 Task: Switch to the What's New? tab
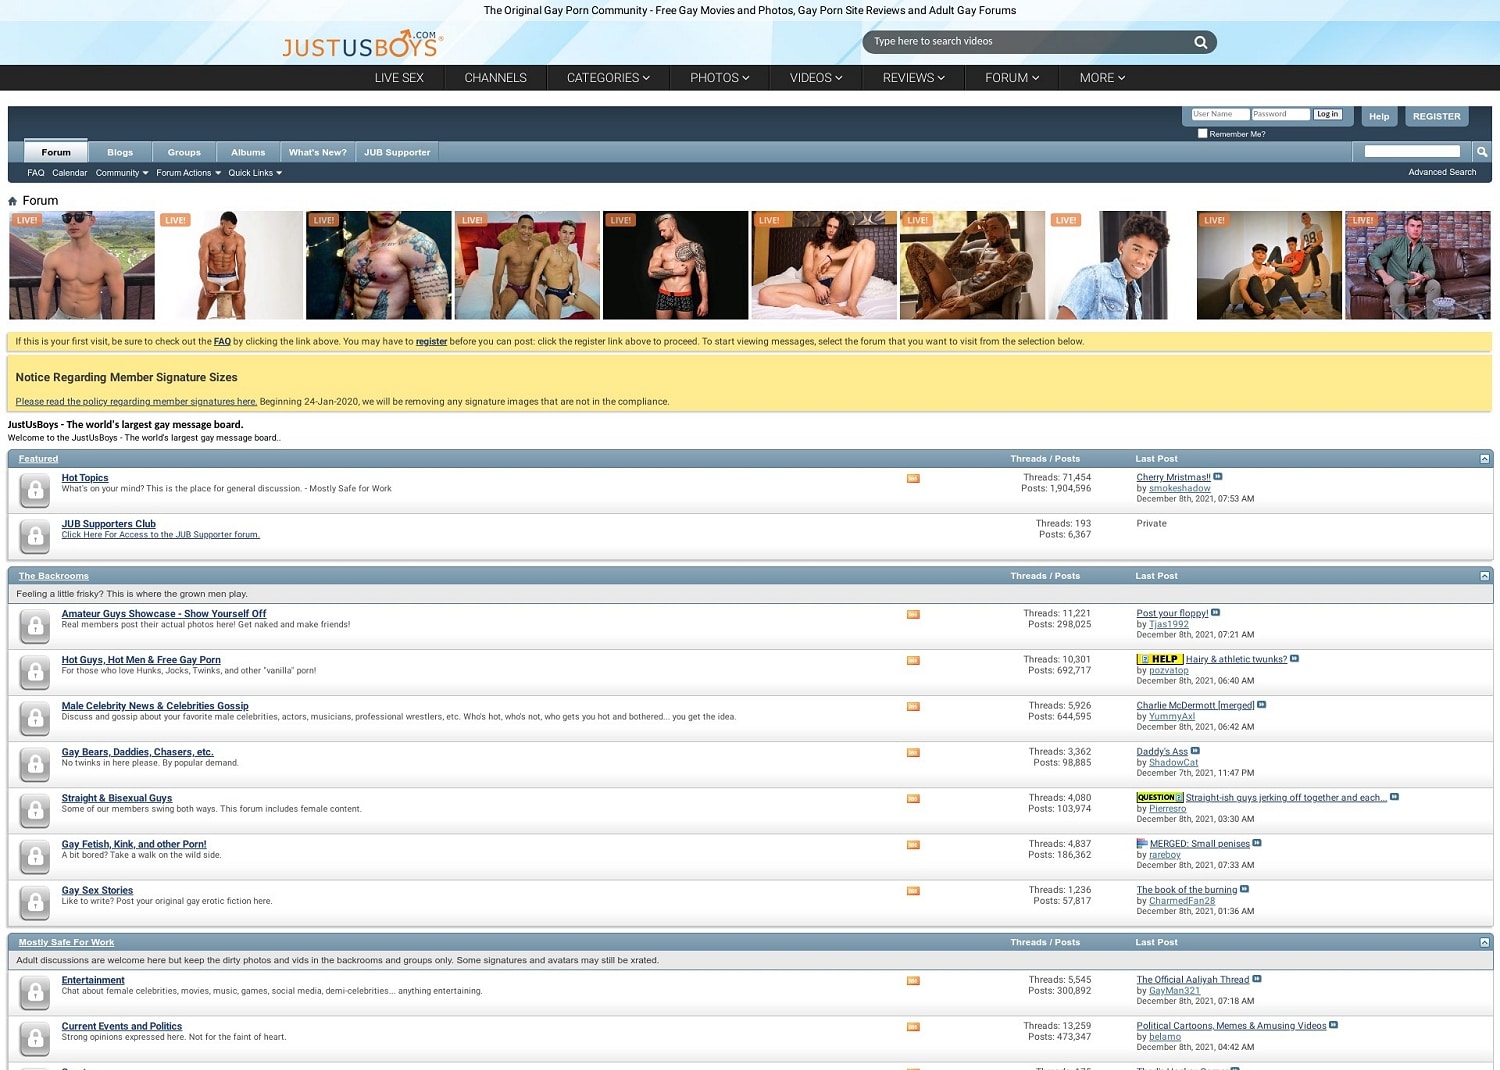(318, 152)
